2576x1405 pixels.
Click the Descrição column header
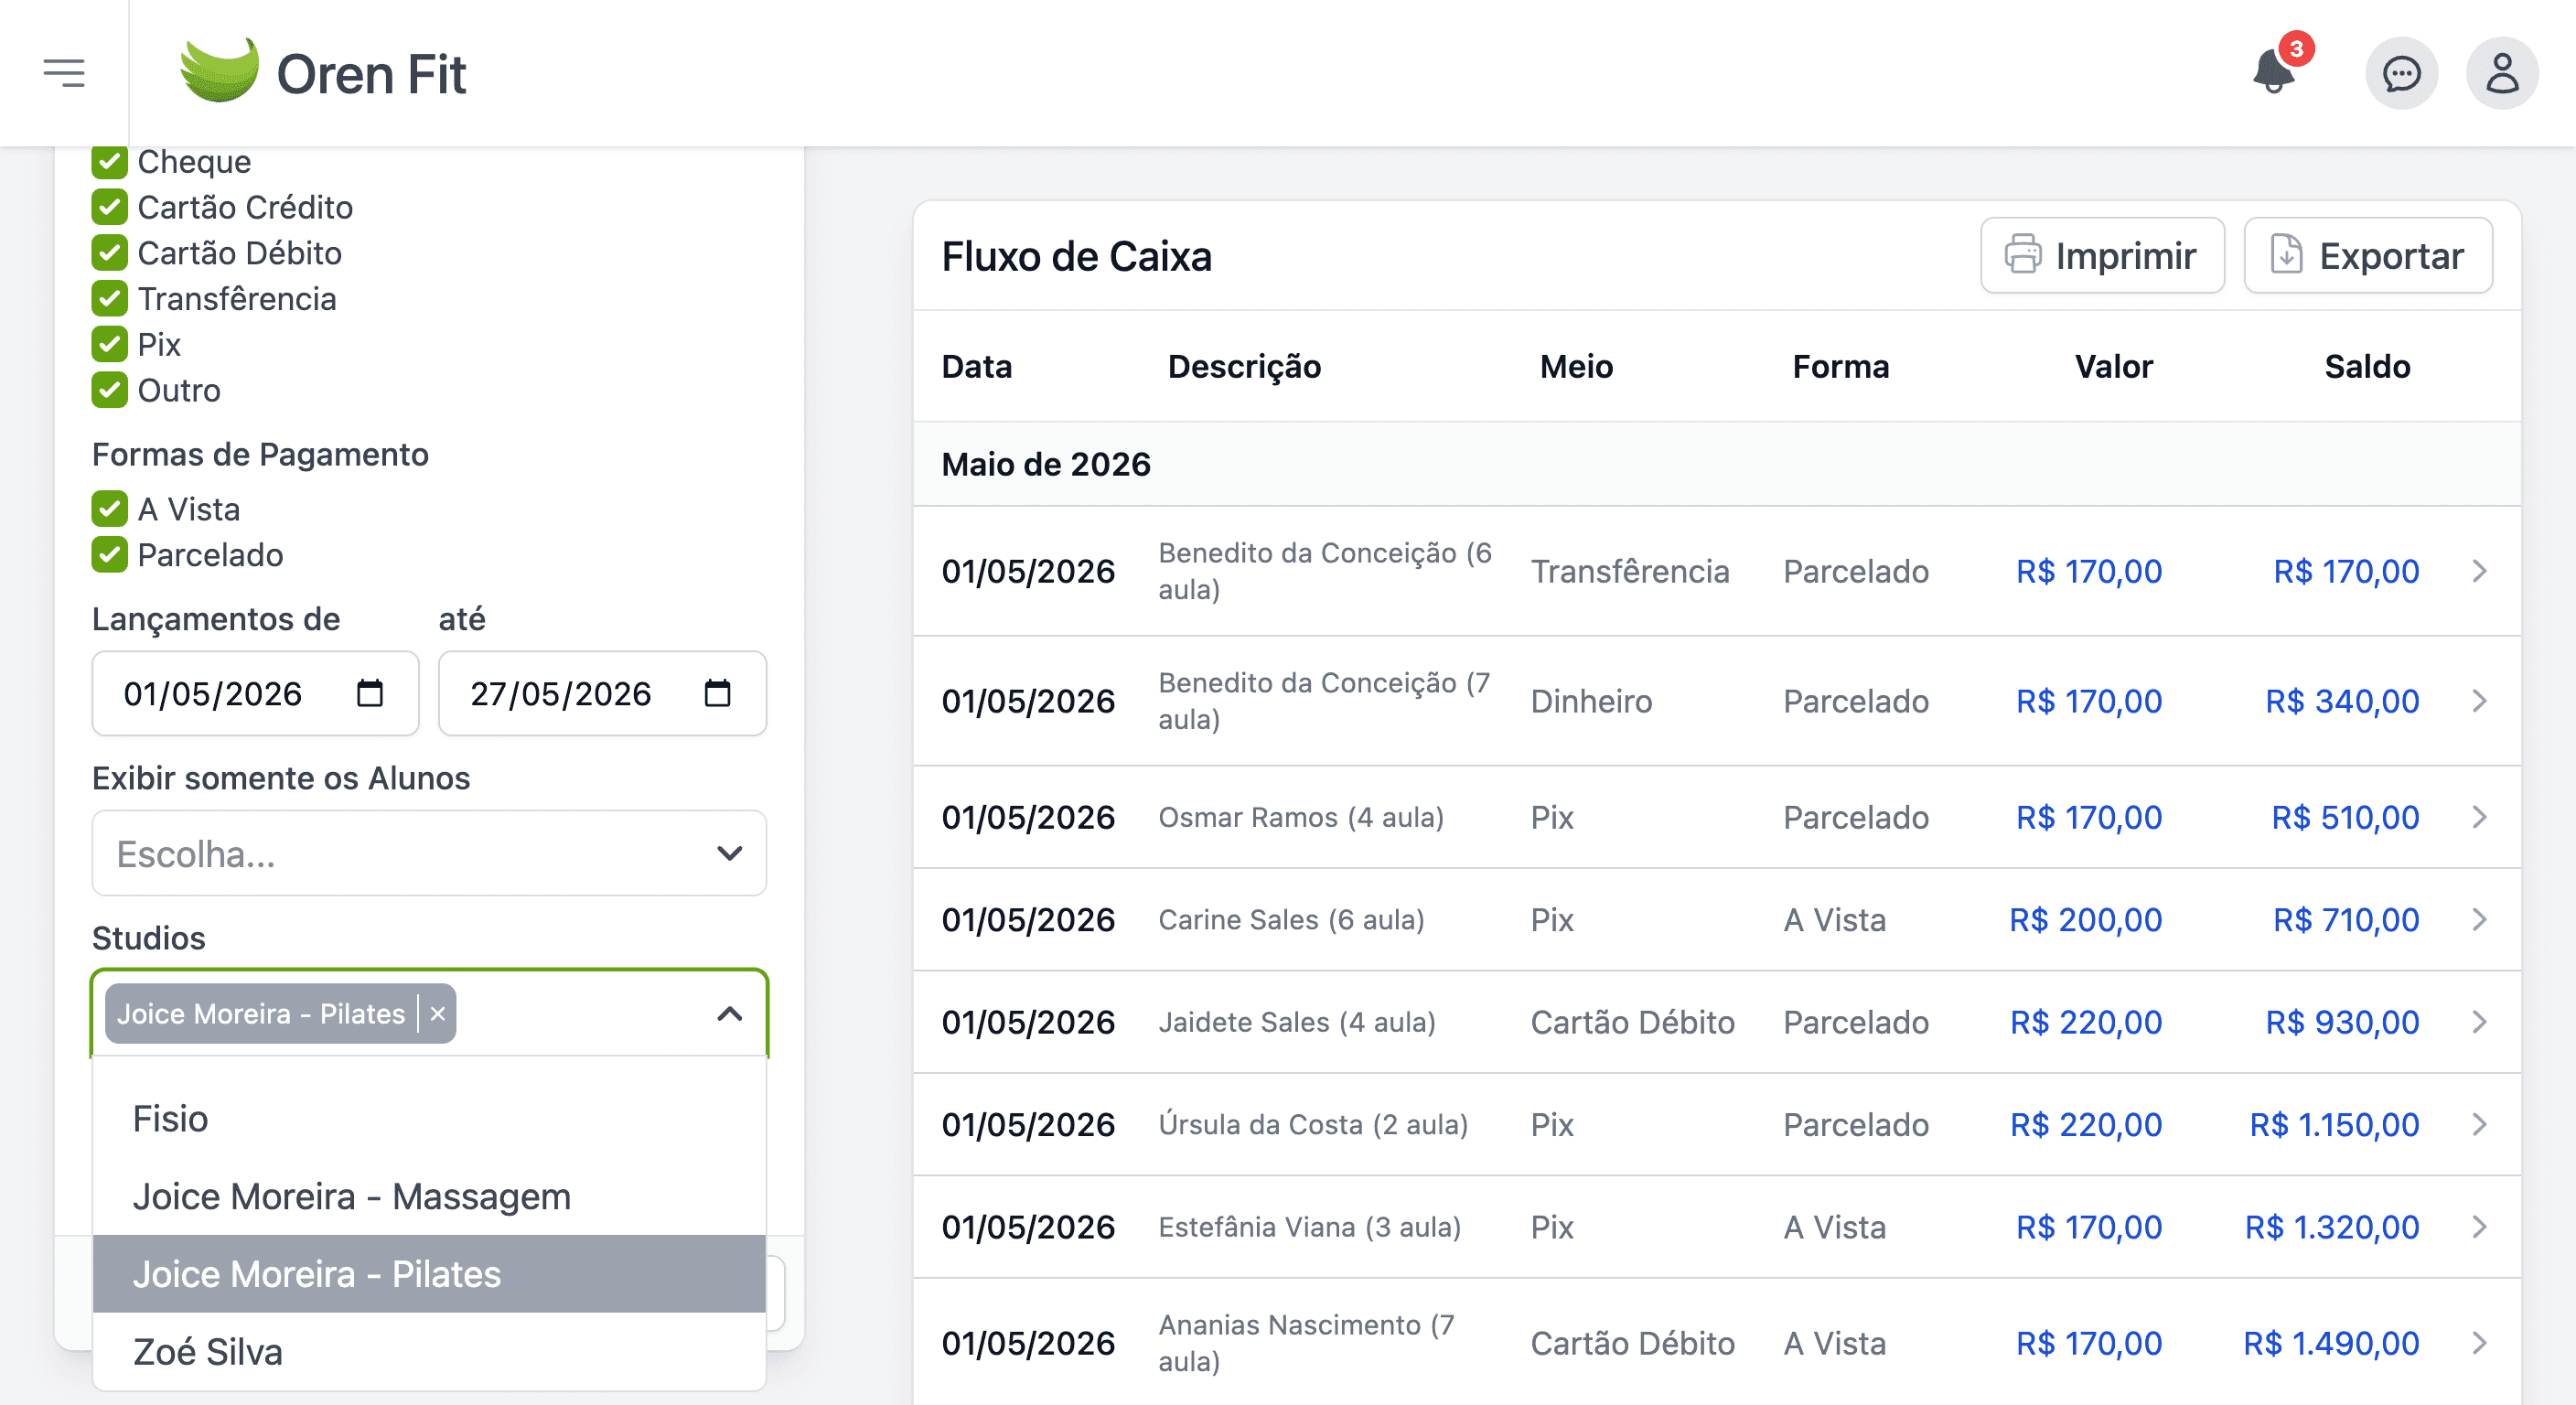click(x=1244, y=367)
